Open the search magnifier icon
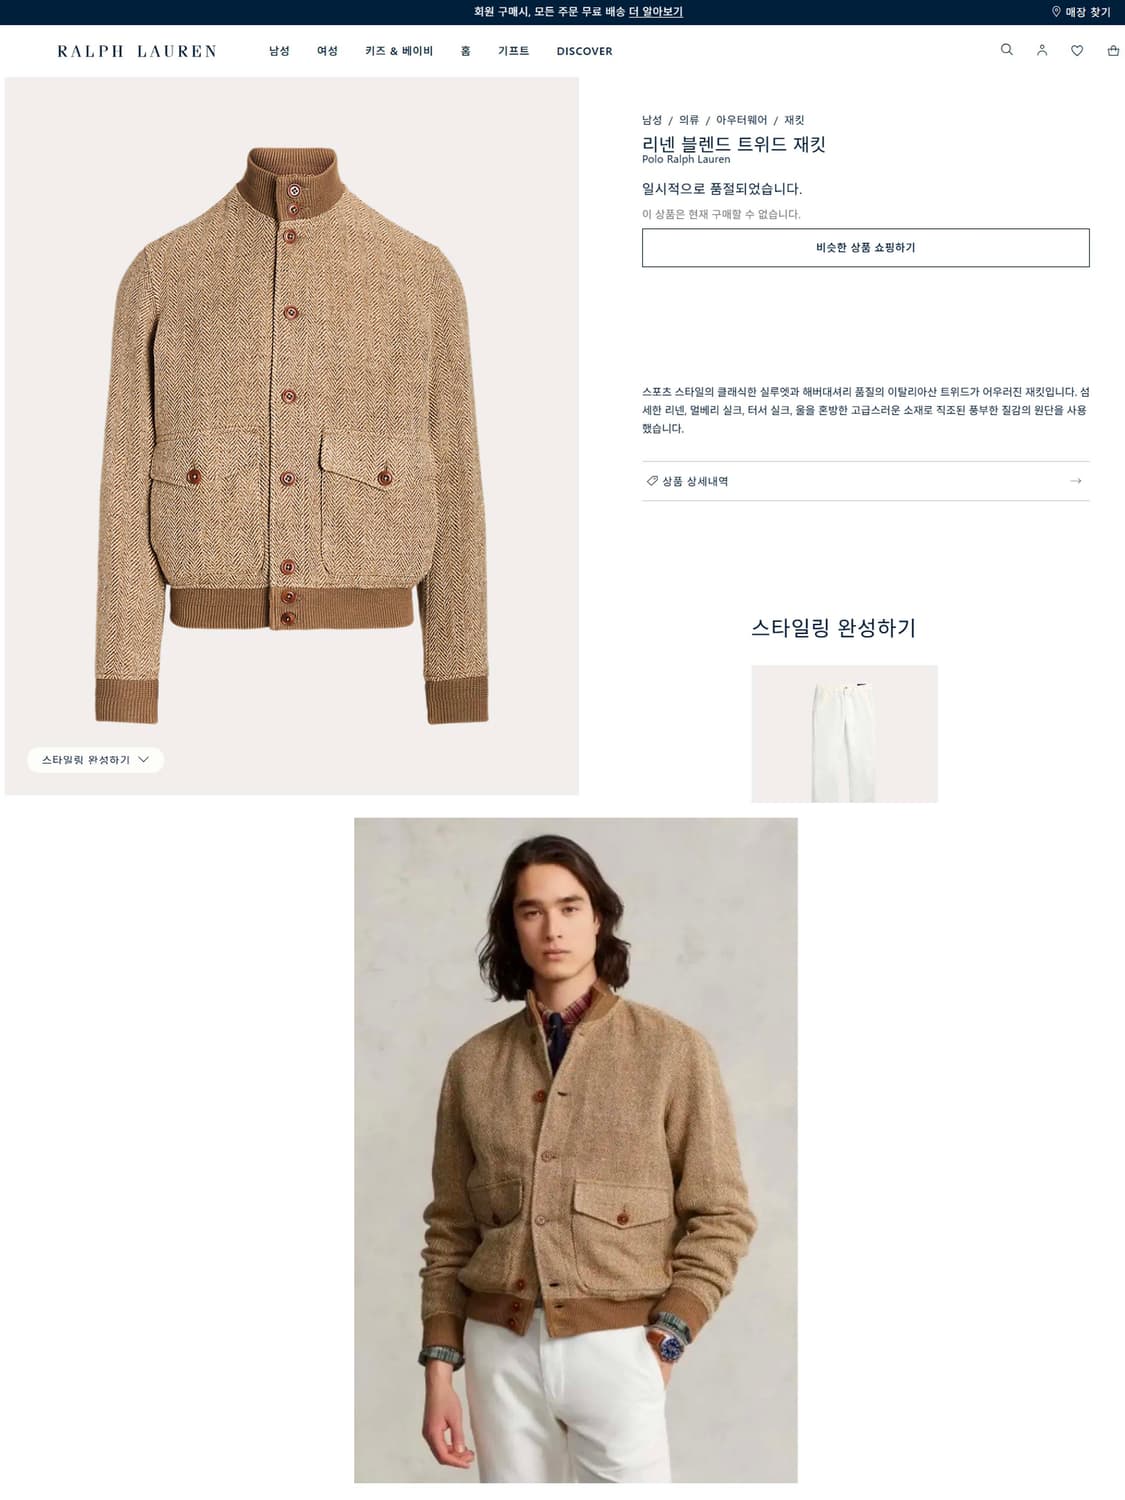 (x=1007, y=50)
